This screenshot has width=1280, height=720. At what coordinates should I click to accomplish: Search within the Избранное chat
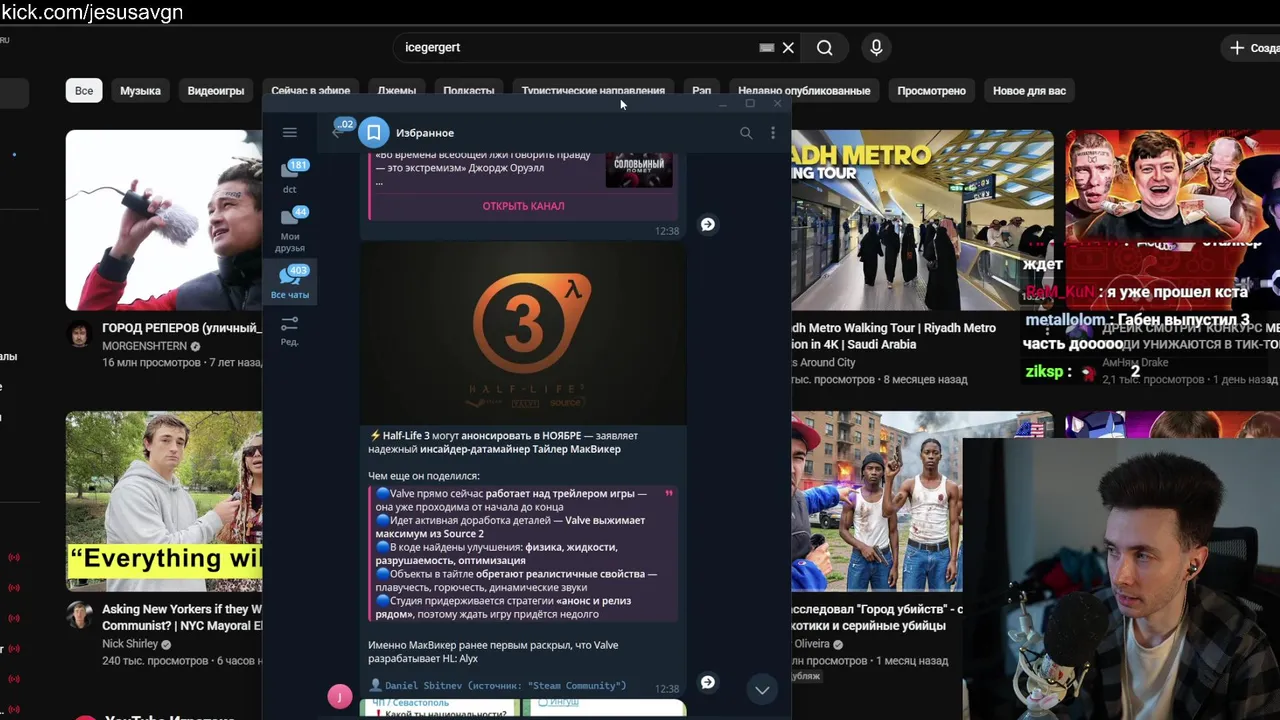click(x=745, y=132)
